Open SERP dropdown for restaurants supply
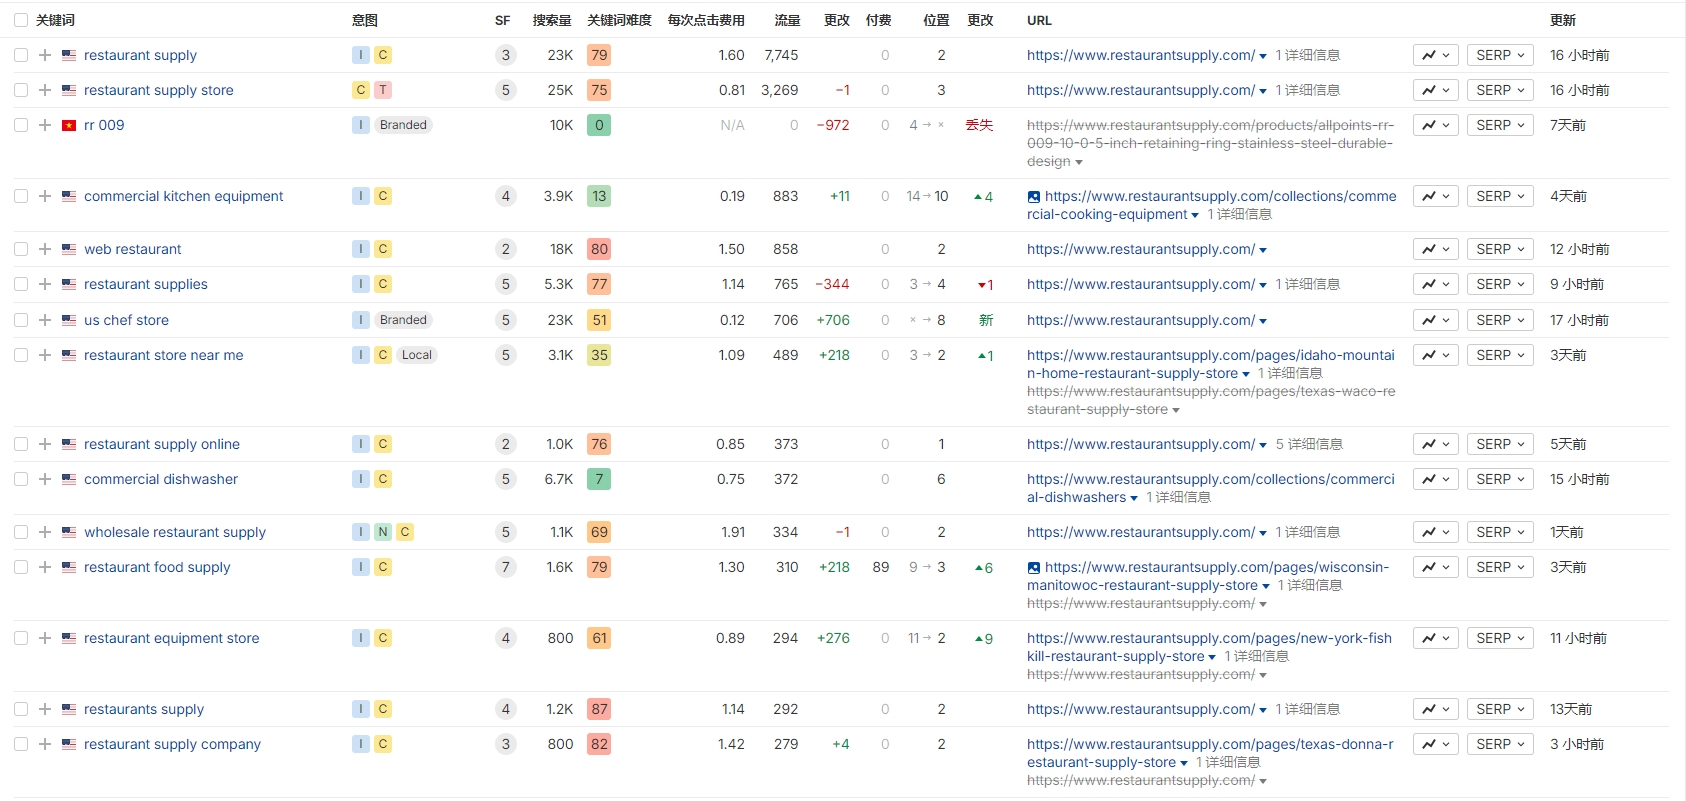This screenshot has width=1686, height=801. pyautogui.click(x=1500, y=709)
